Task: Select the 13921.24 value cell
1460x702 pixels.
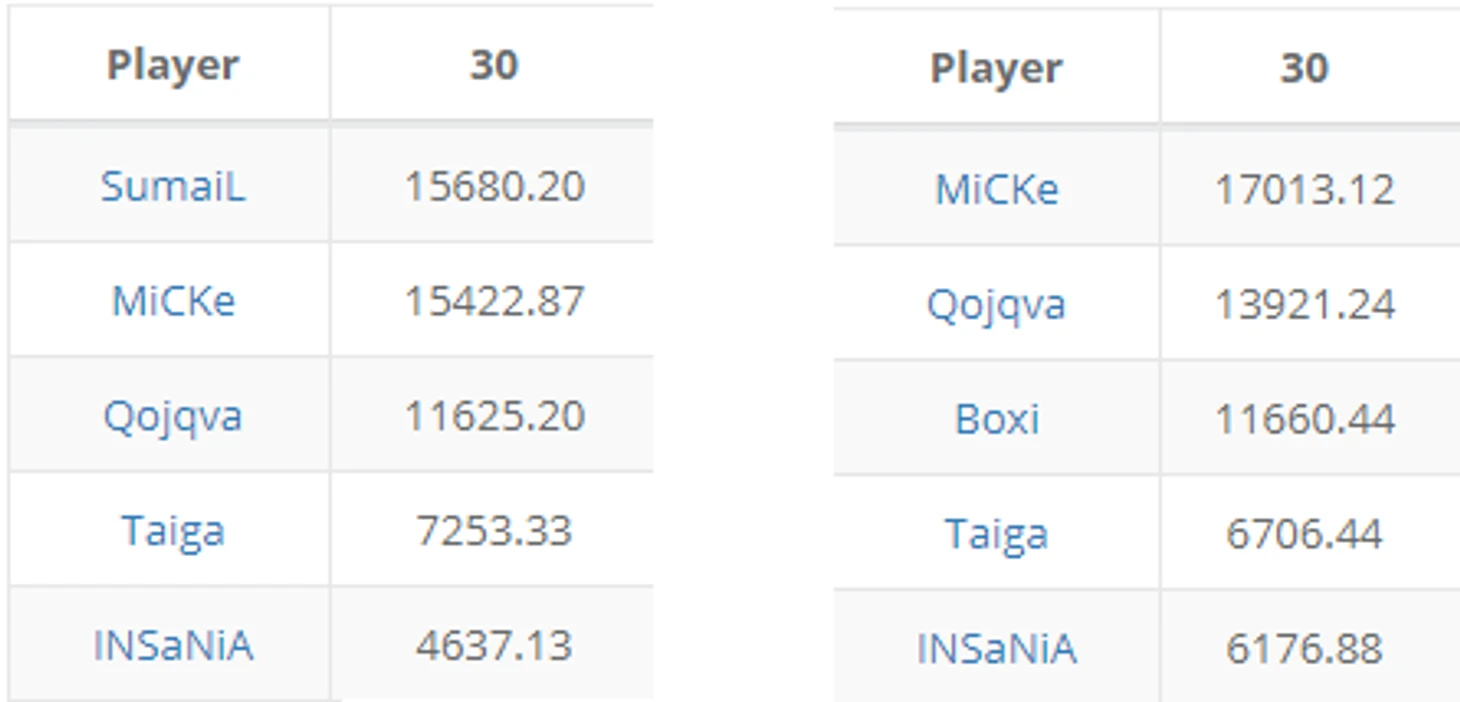Action: pos(1304,305)
